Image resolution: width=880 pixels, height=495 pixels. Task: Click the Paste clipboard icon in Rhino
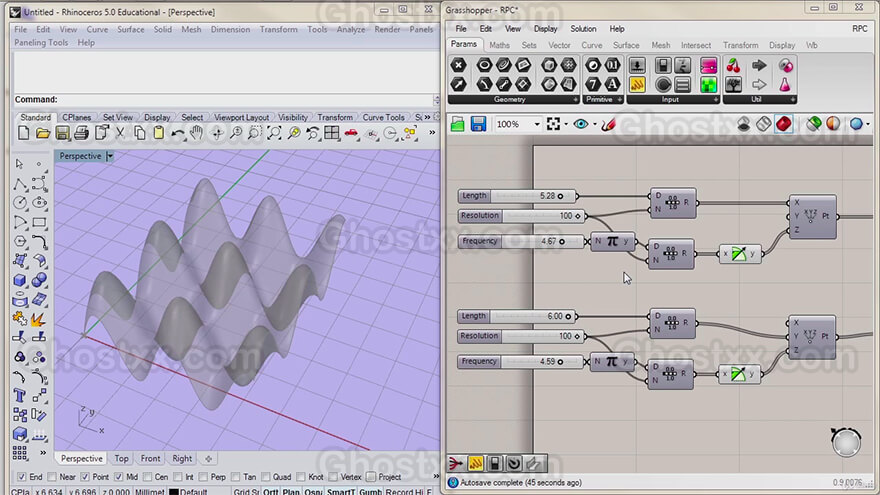coord(159,133)
